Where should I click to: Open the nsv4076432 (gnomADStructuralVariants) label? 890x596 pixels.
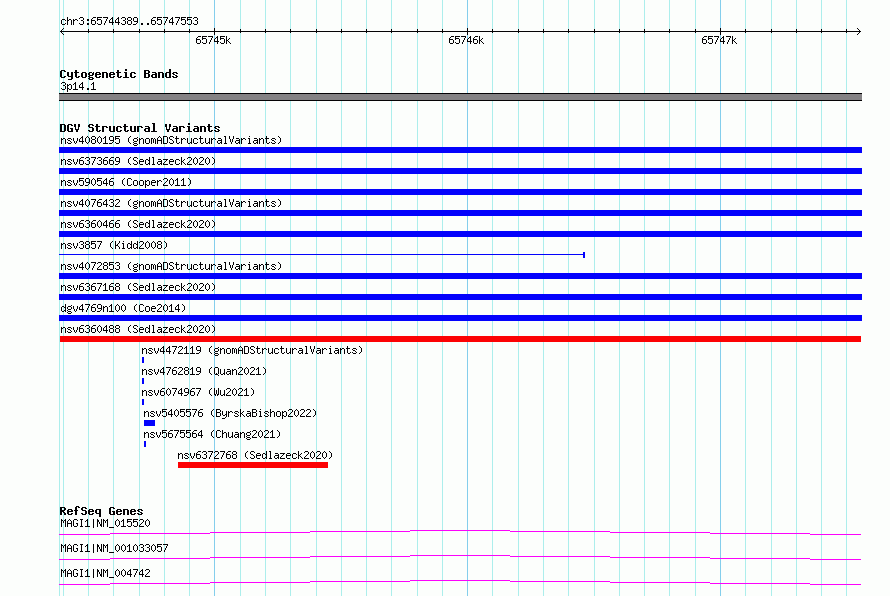(x=171, y=203)
